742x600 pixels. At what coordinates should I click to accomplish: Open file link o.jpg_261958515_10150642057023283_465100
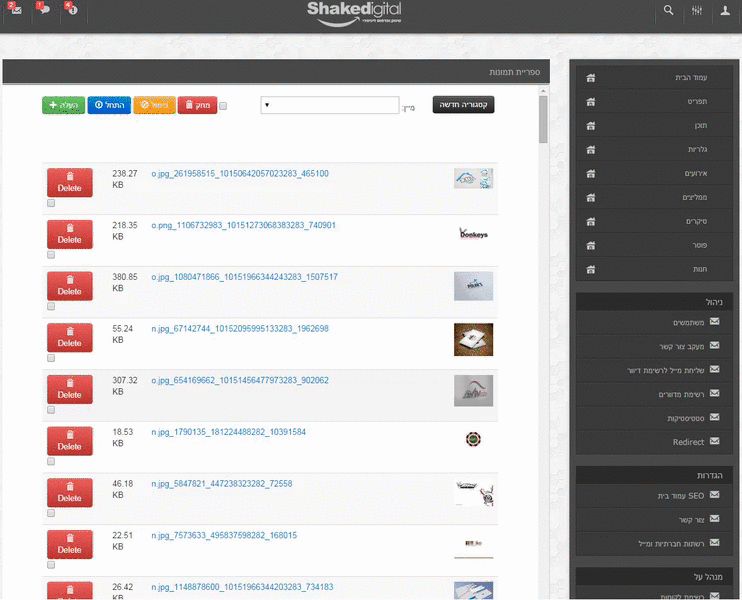coord(240,174)
